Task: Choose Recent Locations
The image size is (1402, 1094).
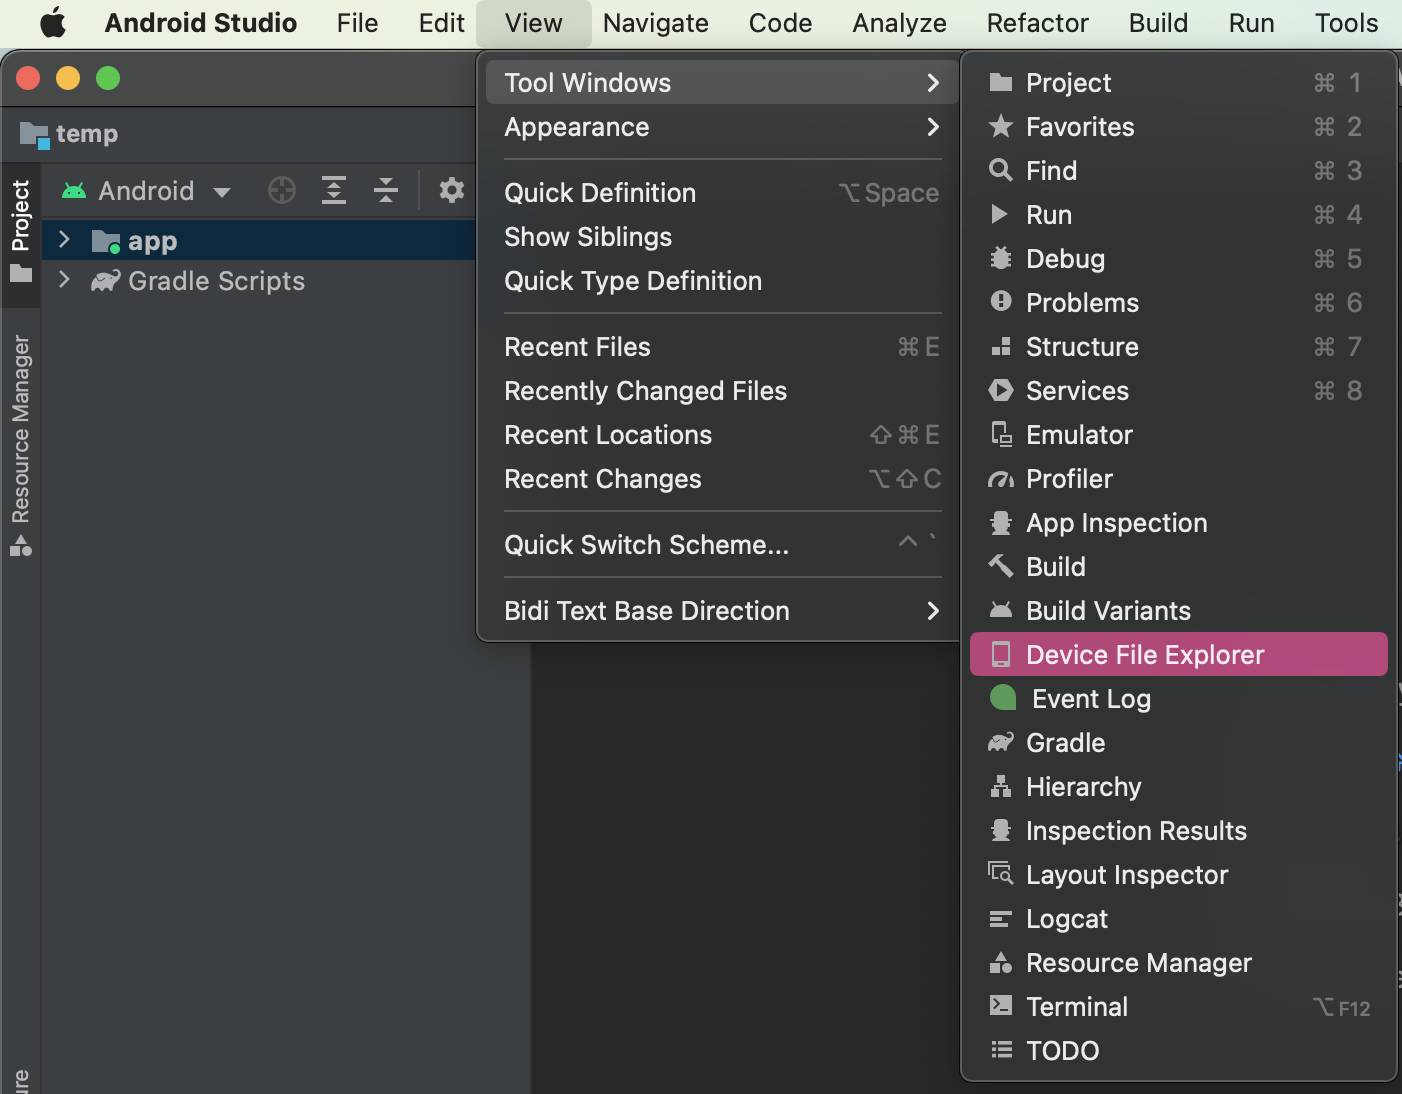Action: tap(721, 435)
